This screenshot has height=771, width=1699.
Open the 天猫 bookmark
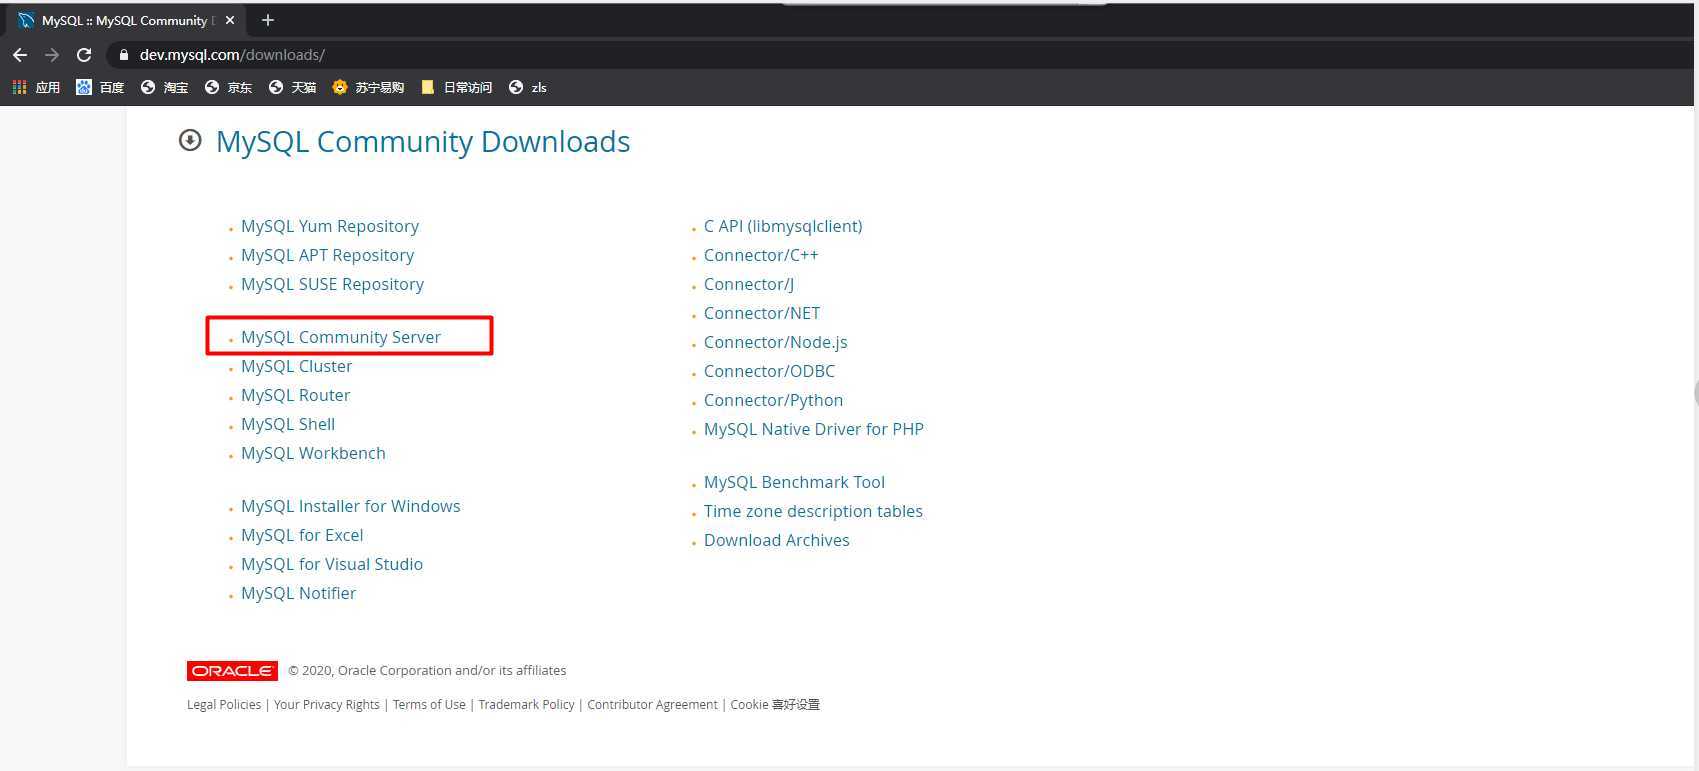pyautogui.click(x=292, y=88)
